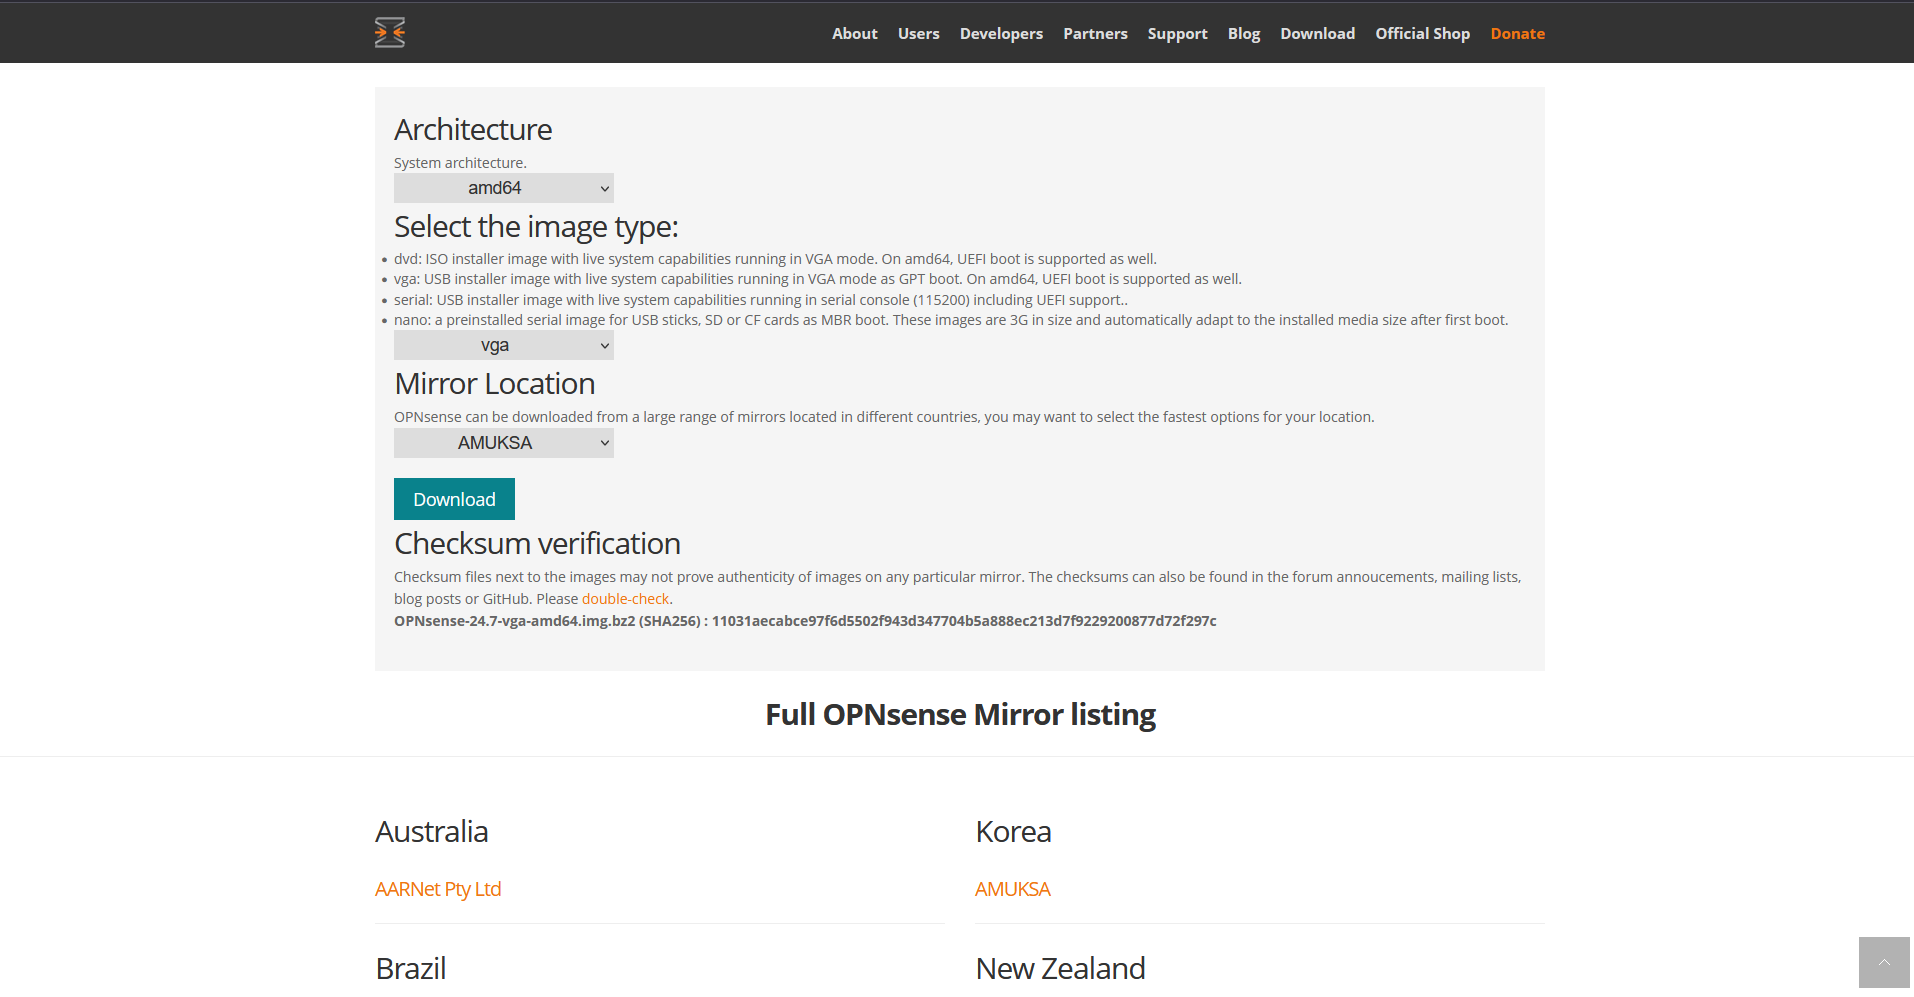Open the Official Shop link
The height and width of the screenshot is (997, 1914).
tap(1423, 34)
